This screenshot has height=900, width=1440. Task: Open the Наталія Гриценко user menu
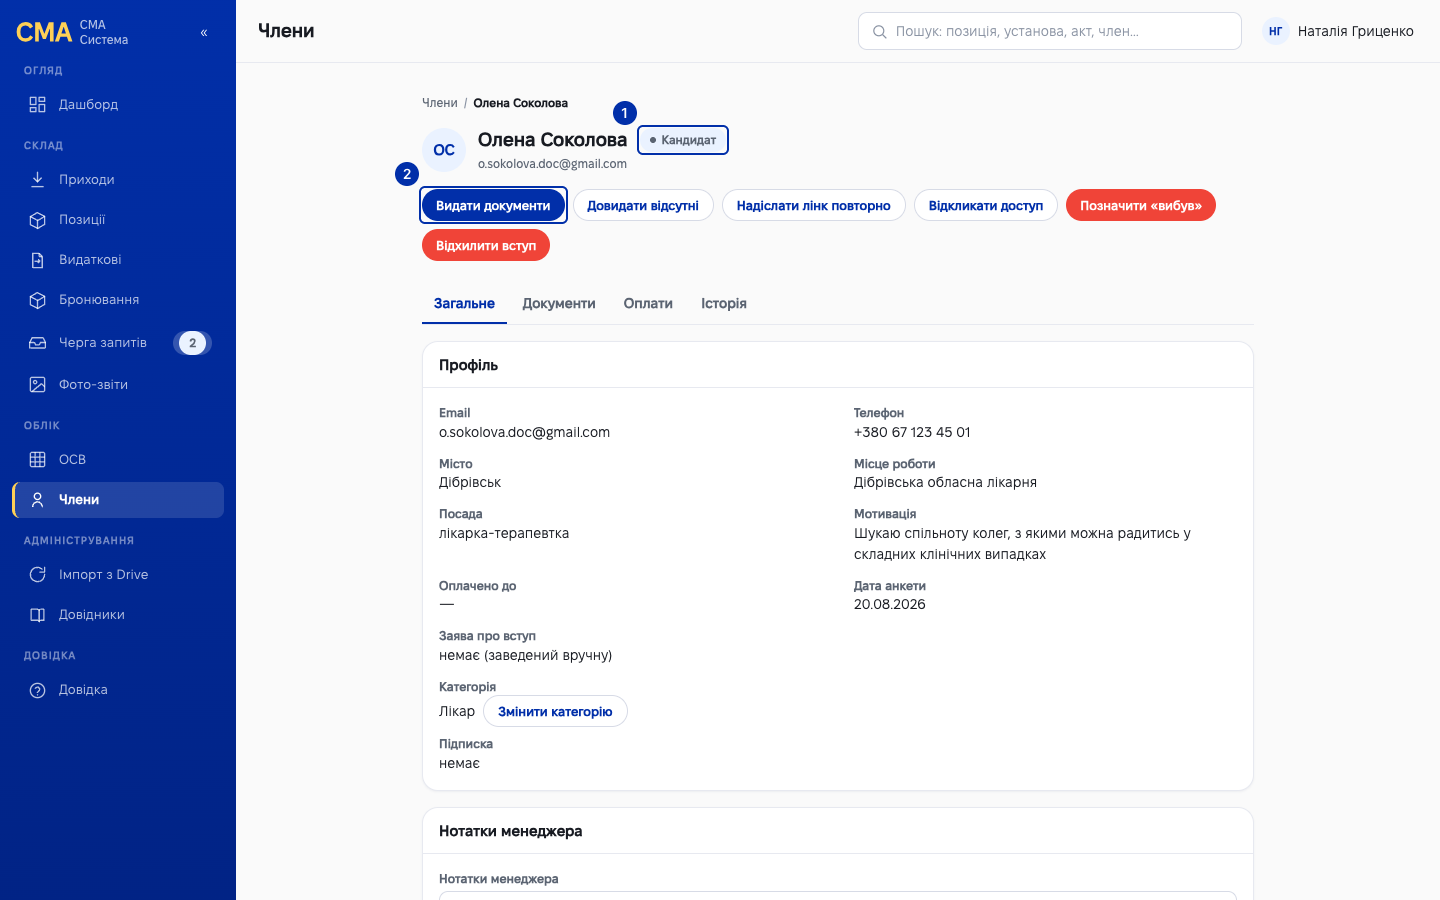pyautogui.click(x=1338, y=31)
